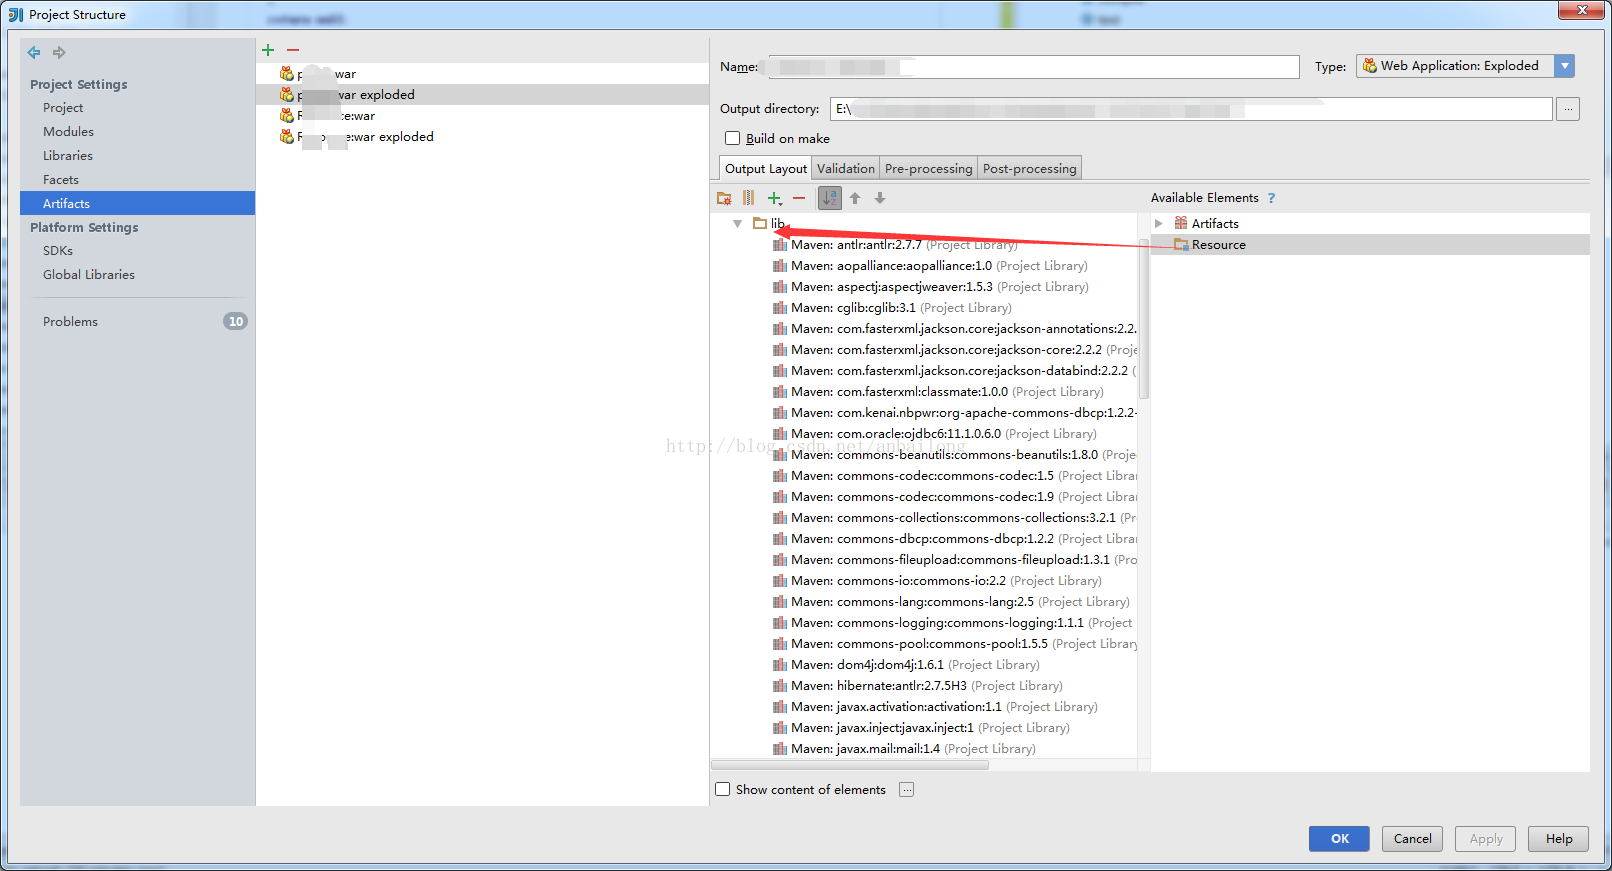The height and width of the screenshot is (871, 1612).
Task: Remove selected artifact with red minus
Action: 293,50
